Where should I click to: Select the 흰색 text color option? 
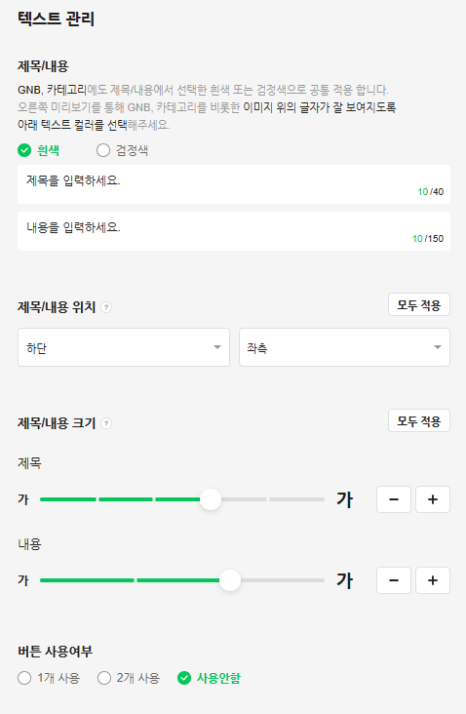[x=39, y=150]
